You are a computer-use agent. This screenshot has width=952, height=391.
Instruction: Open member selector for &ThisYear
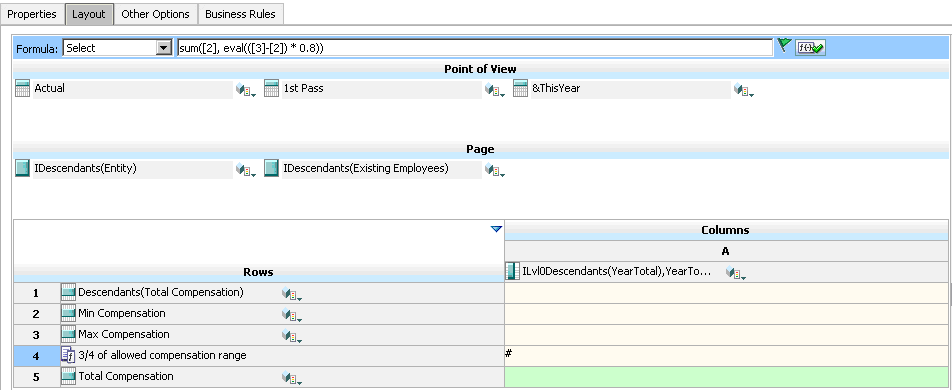tap(744, 90)
